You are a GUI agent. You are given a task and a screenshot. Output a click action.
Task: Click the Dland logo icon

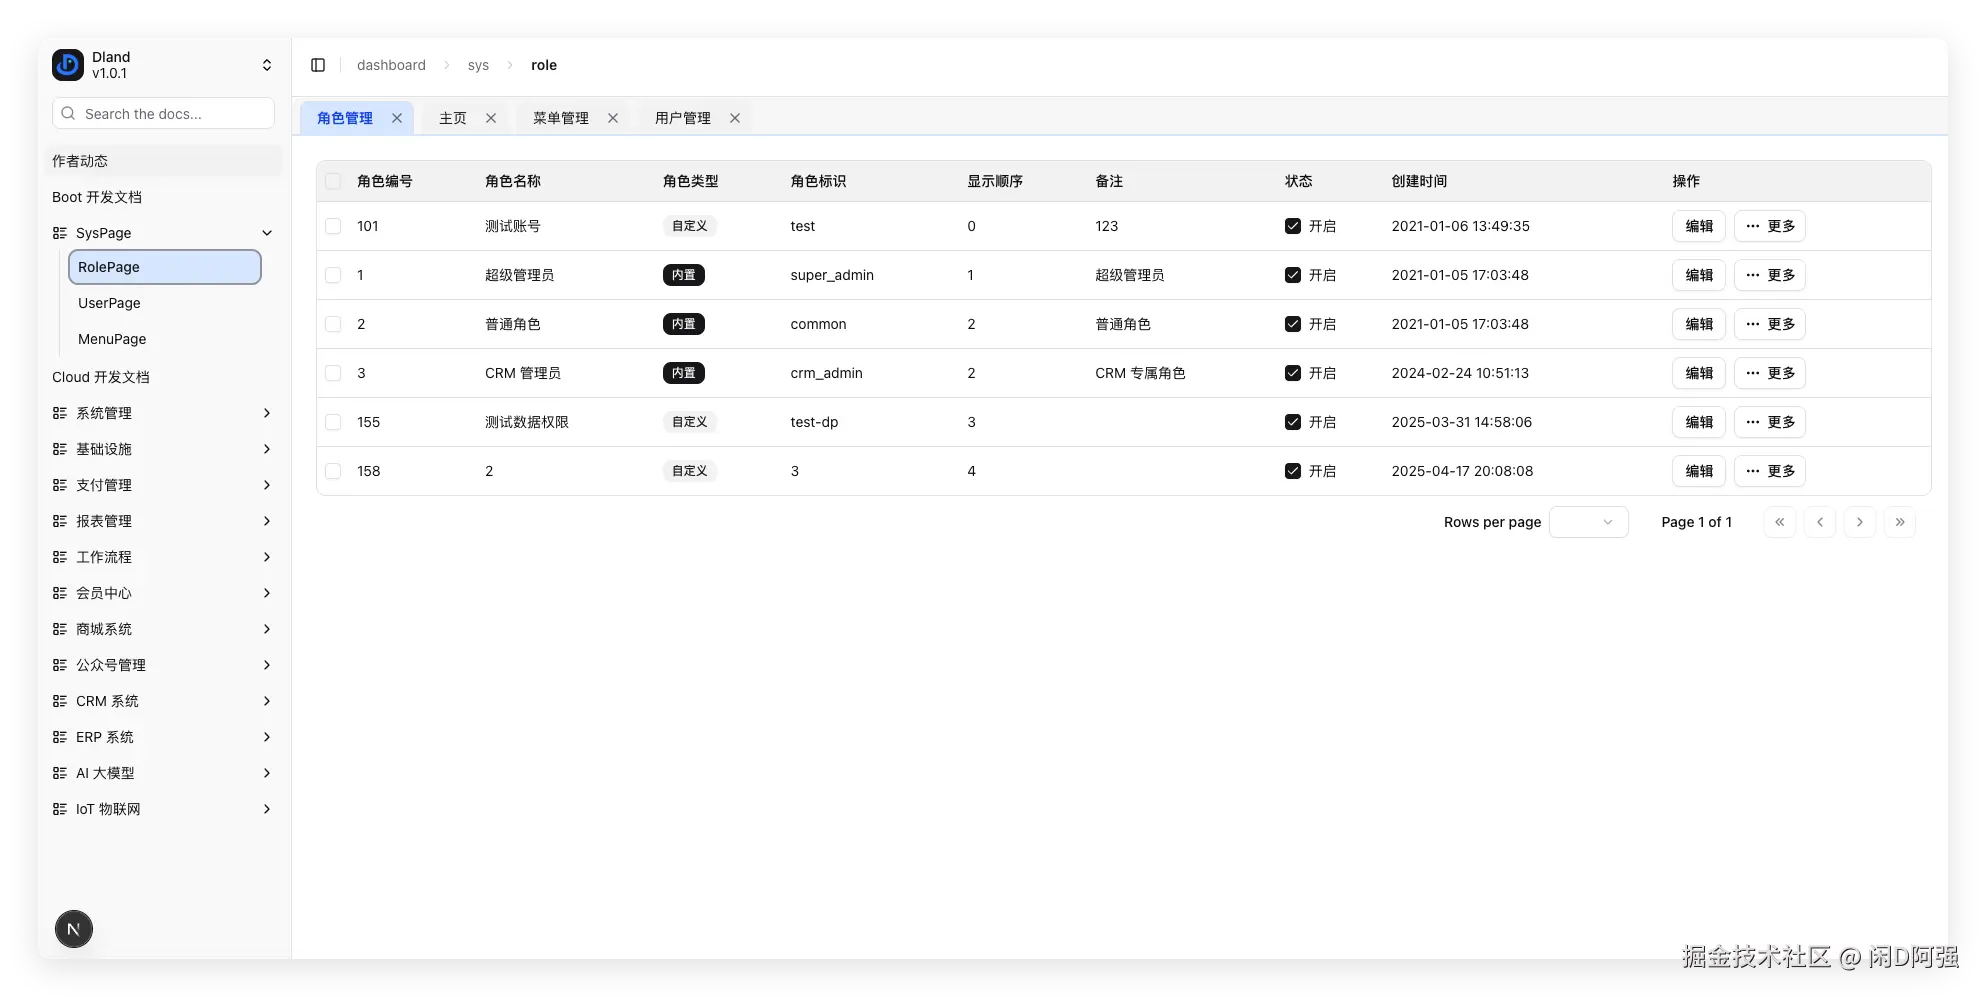click(x=67, y=64)
